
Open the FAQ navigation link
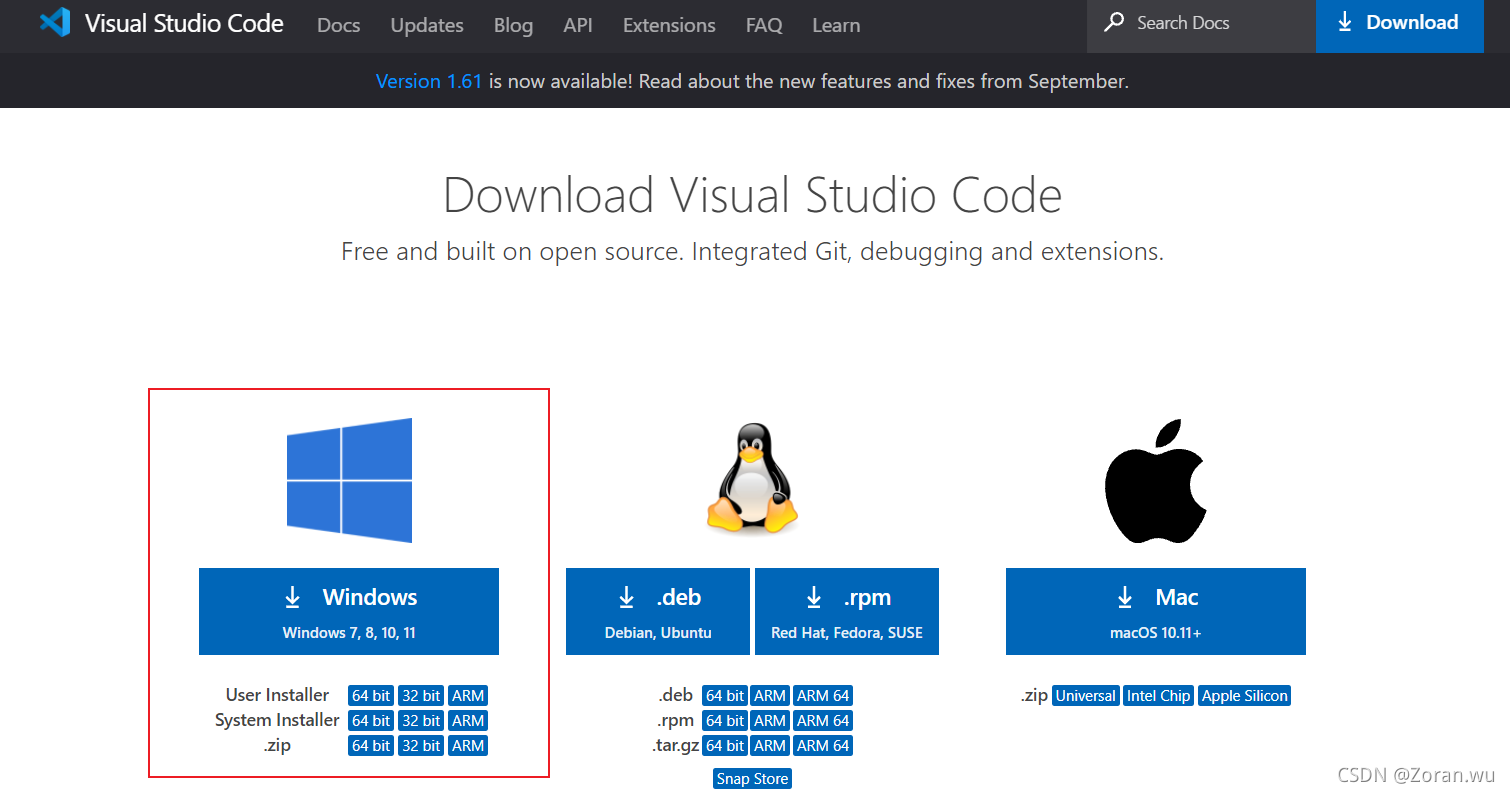point(764,25)
